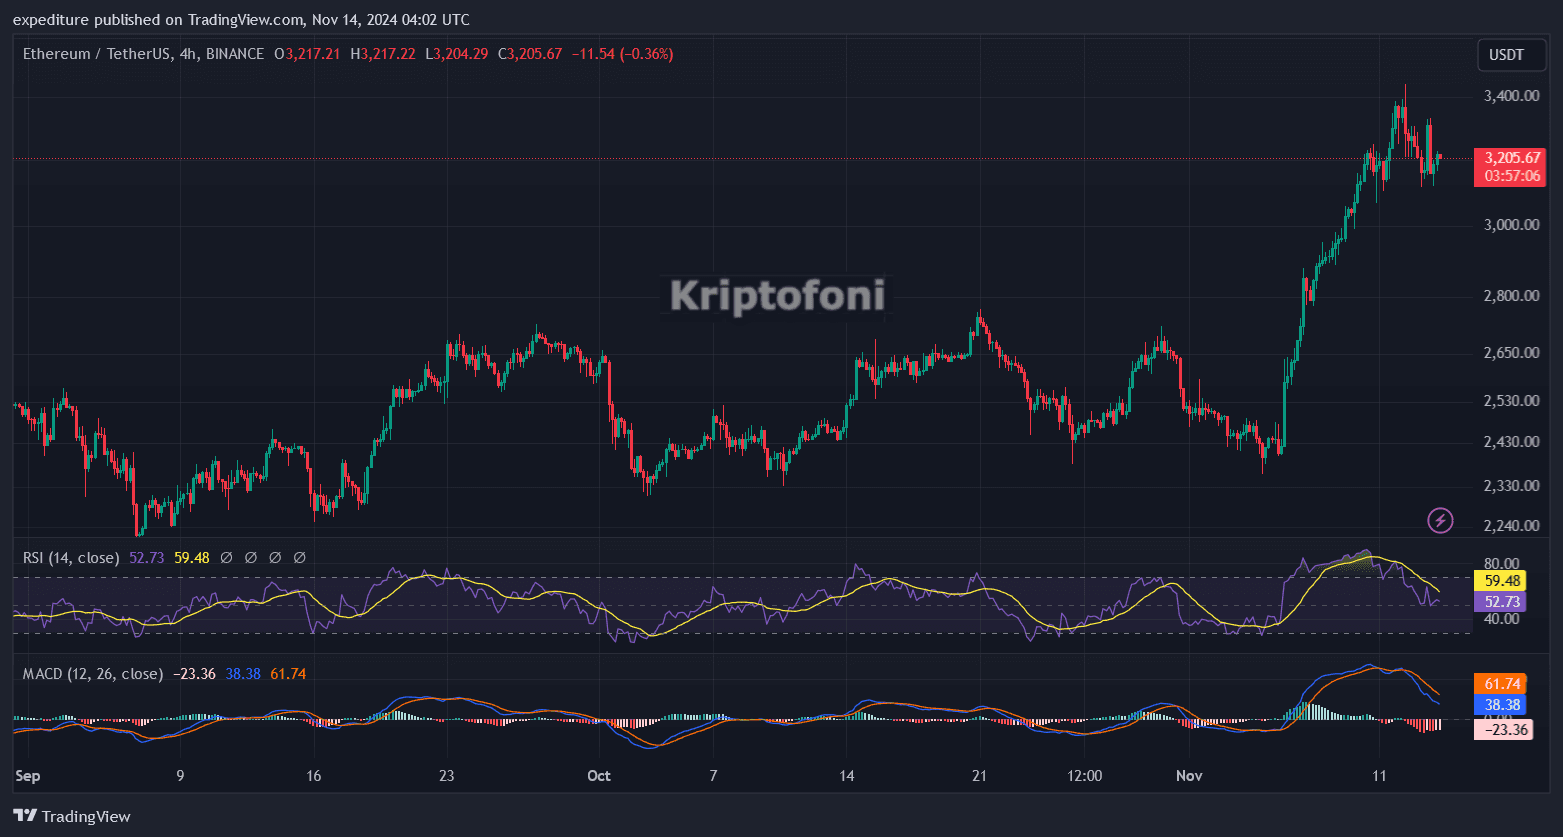
Task: Open the MACD (12, 26, close) indicator legend
Action: 92,674
